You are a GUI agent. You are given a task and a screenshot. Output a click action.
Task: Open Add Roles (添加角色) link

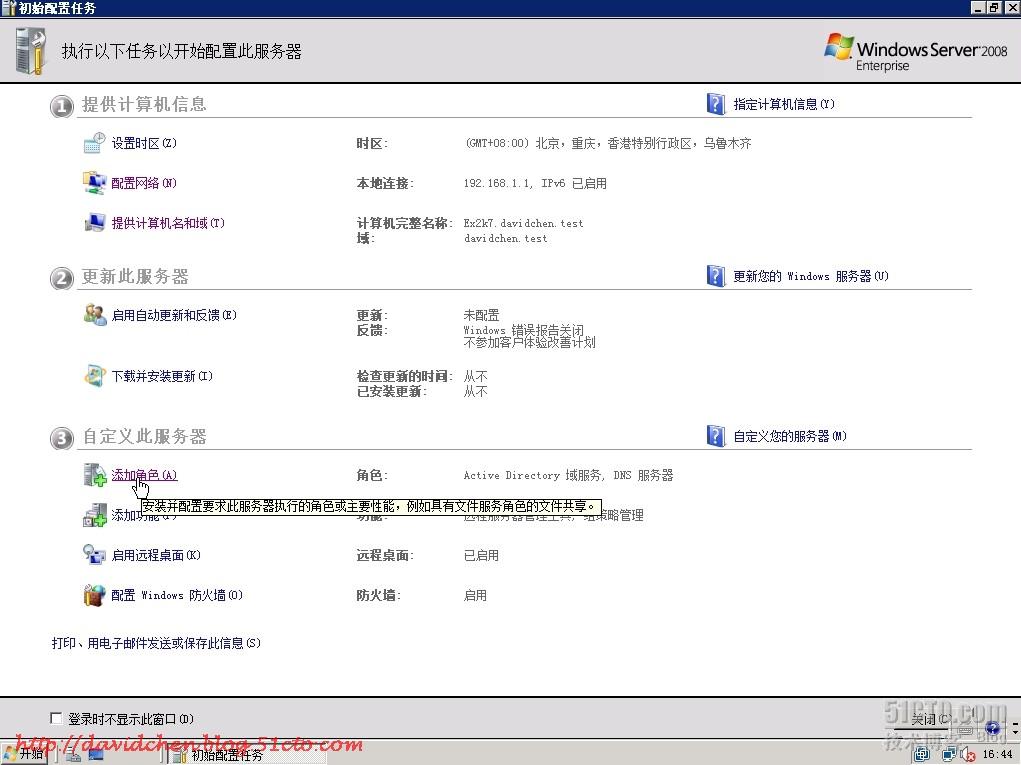point(144,475)
